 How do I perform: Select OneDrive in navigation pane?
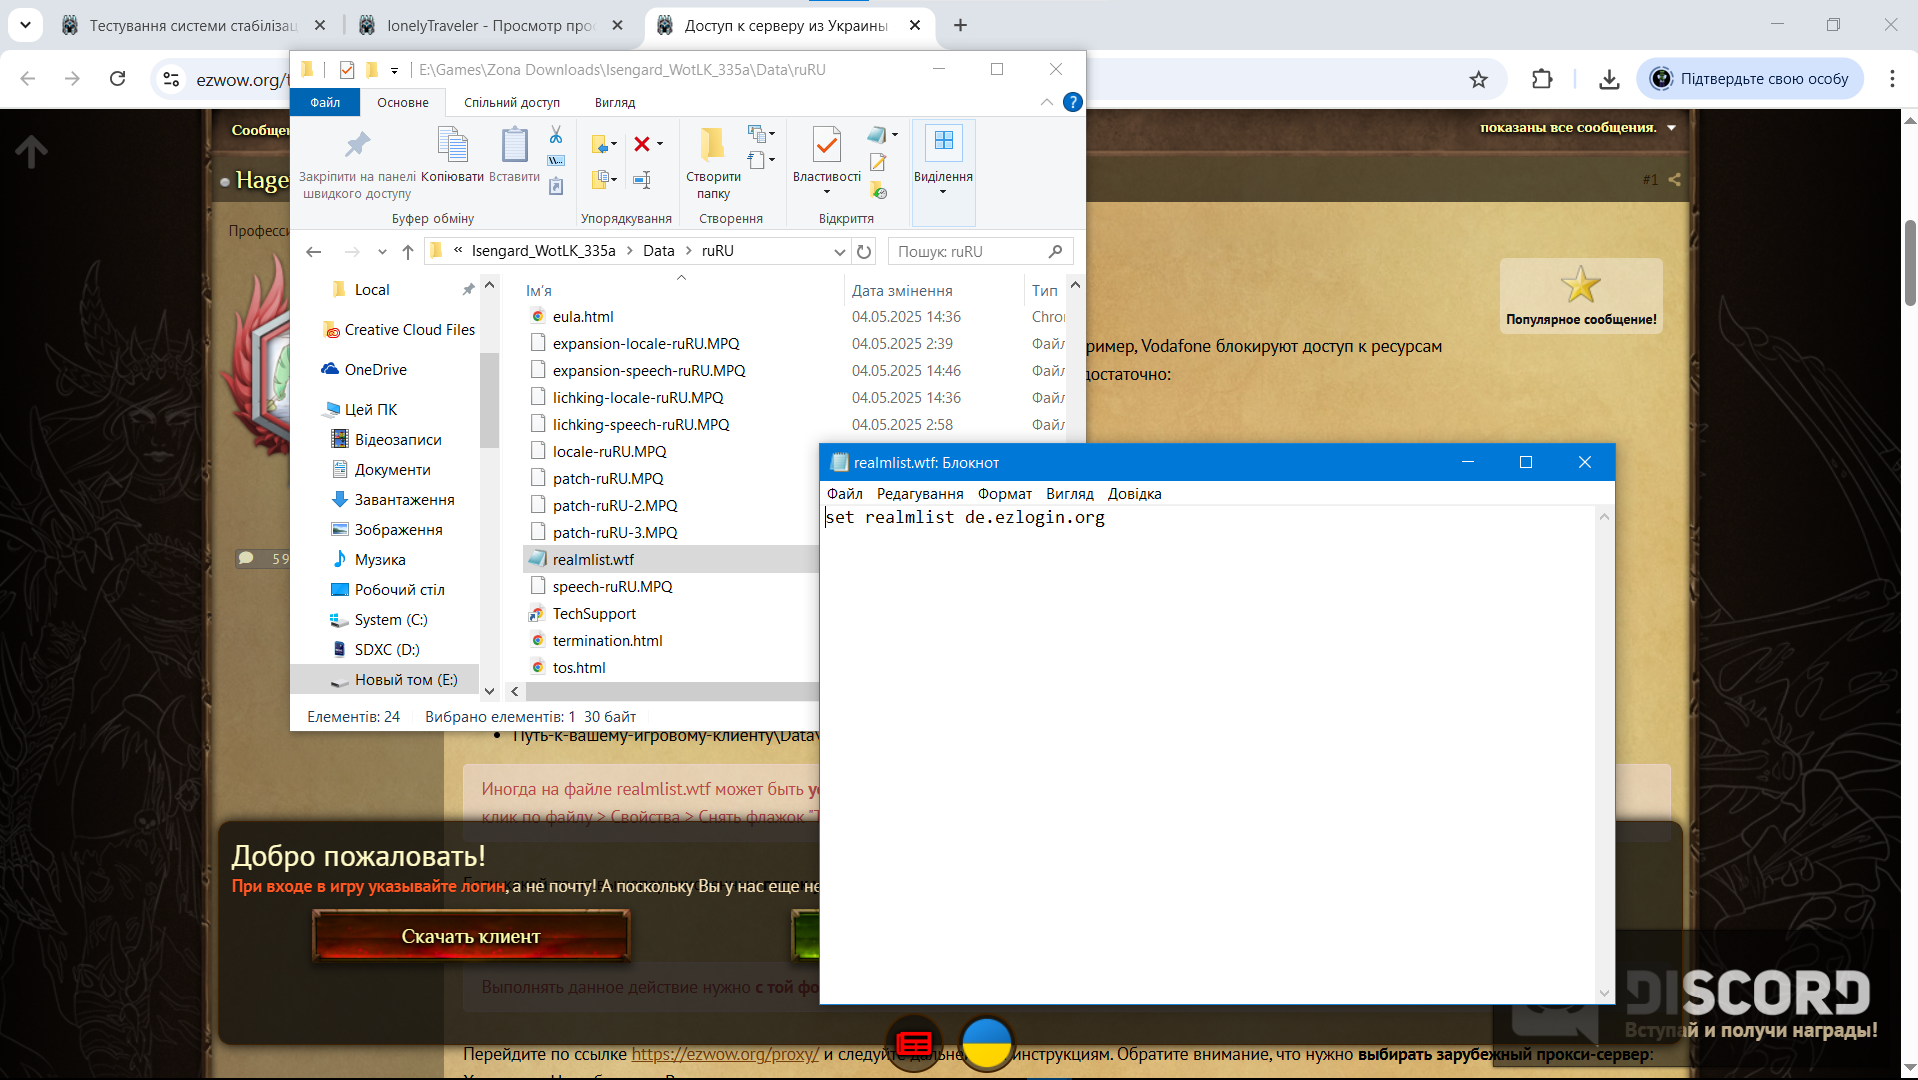tap(376, 370)
